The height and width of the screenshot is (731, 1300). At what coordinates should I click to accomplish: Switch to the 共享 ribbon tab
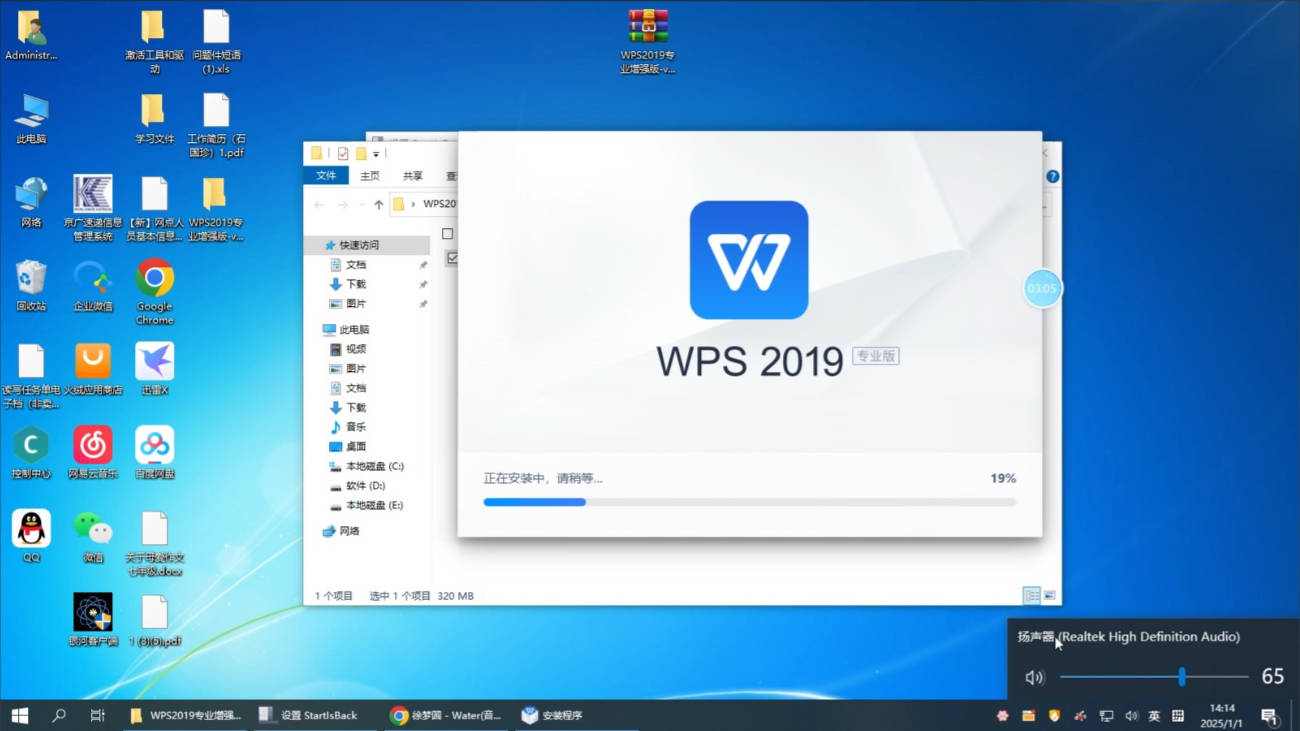click(x=411, y=175)
